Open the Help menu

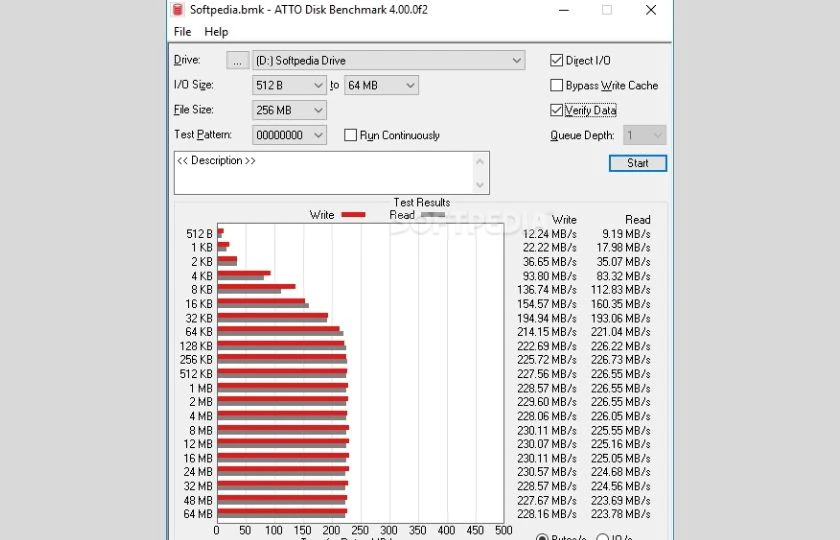click(x=216, y=32)
